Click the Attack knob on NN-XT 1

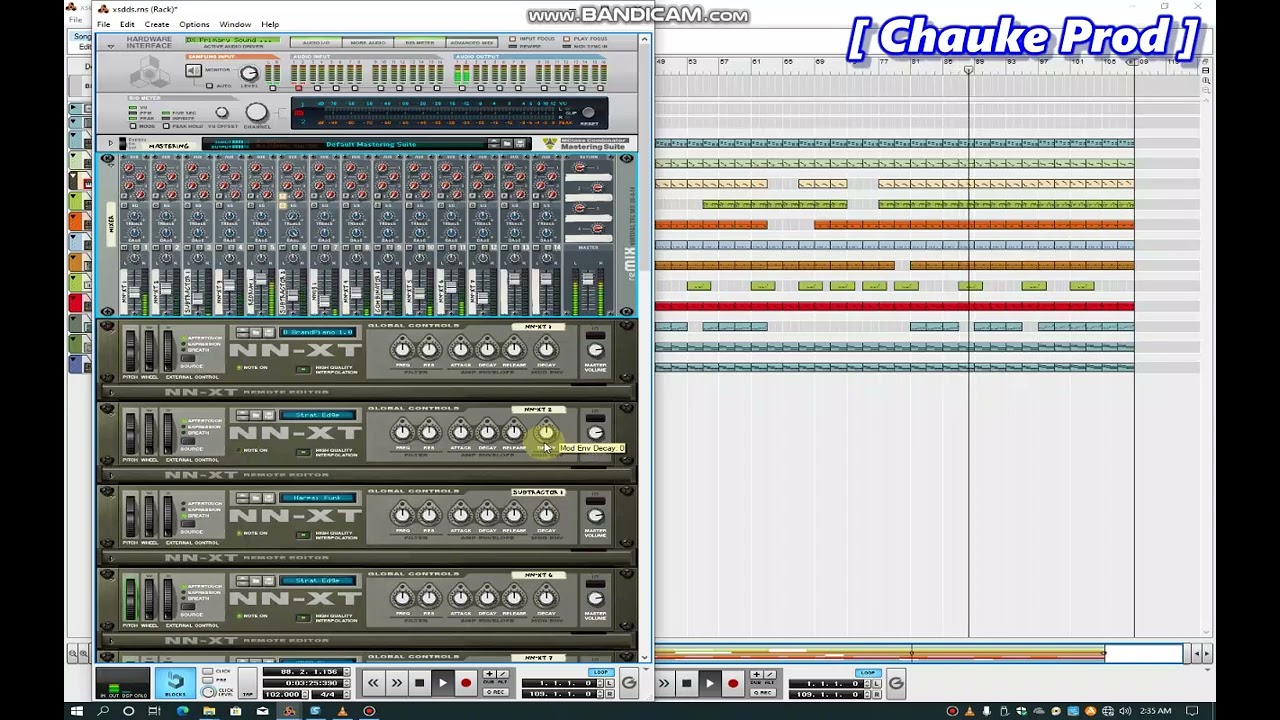[x=460, y=348]
